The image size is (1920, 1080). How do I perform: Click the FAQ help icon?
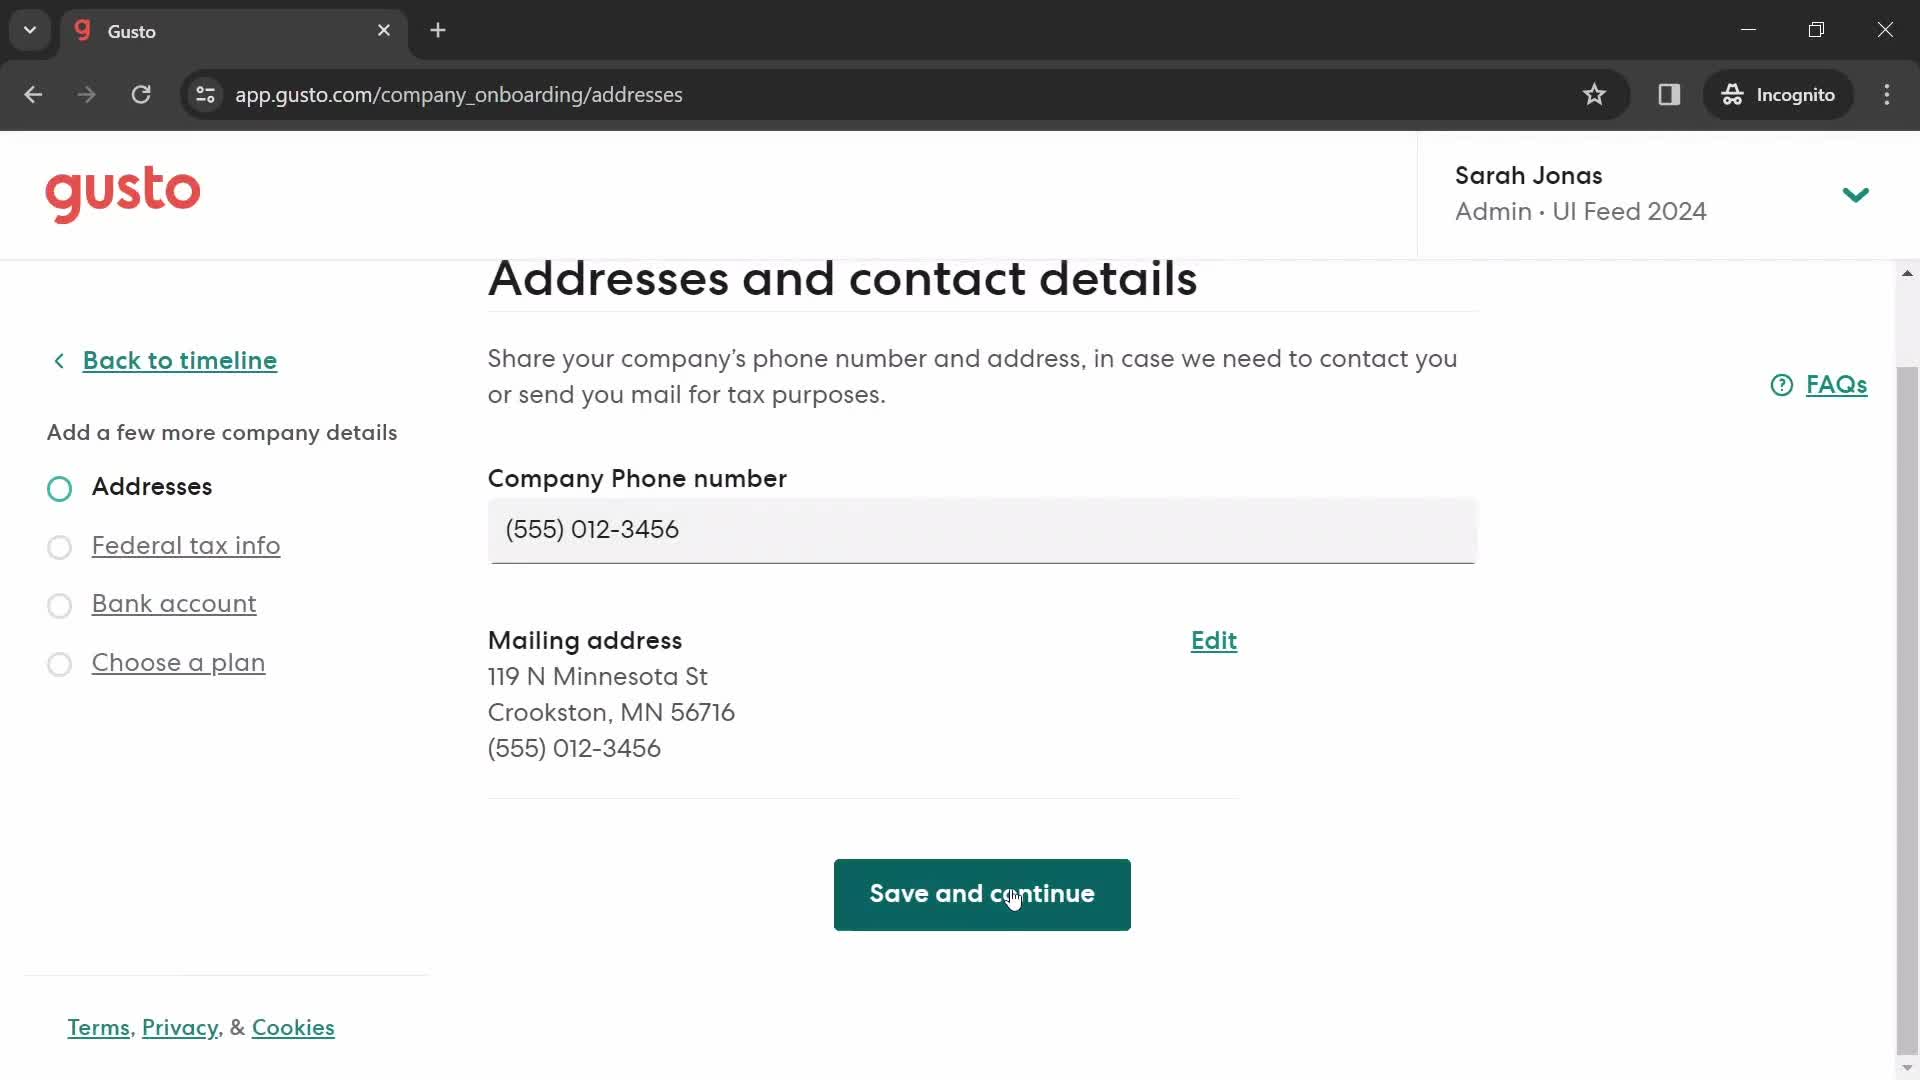pyautogui.click(x=1782, y=384)
